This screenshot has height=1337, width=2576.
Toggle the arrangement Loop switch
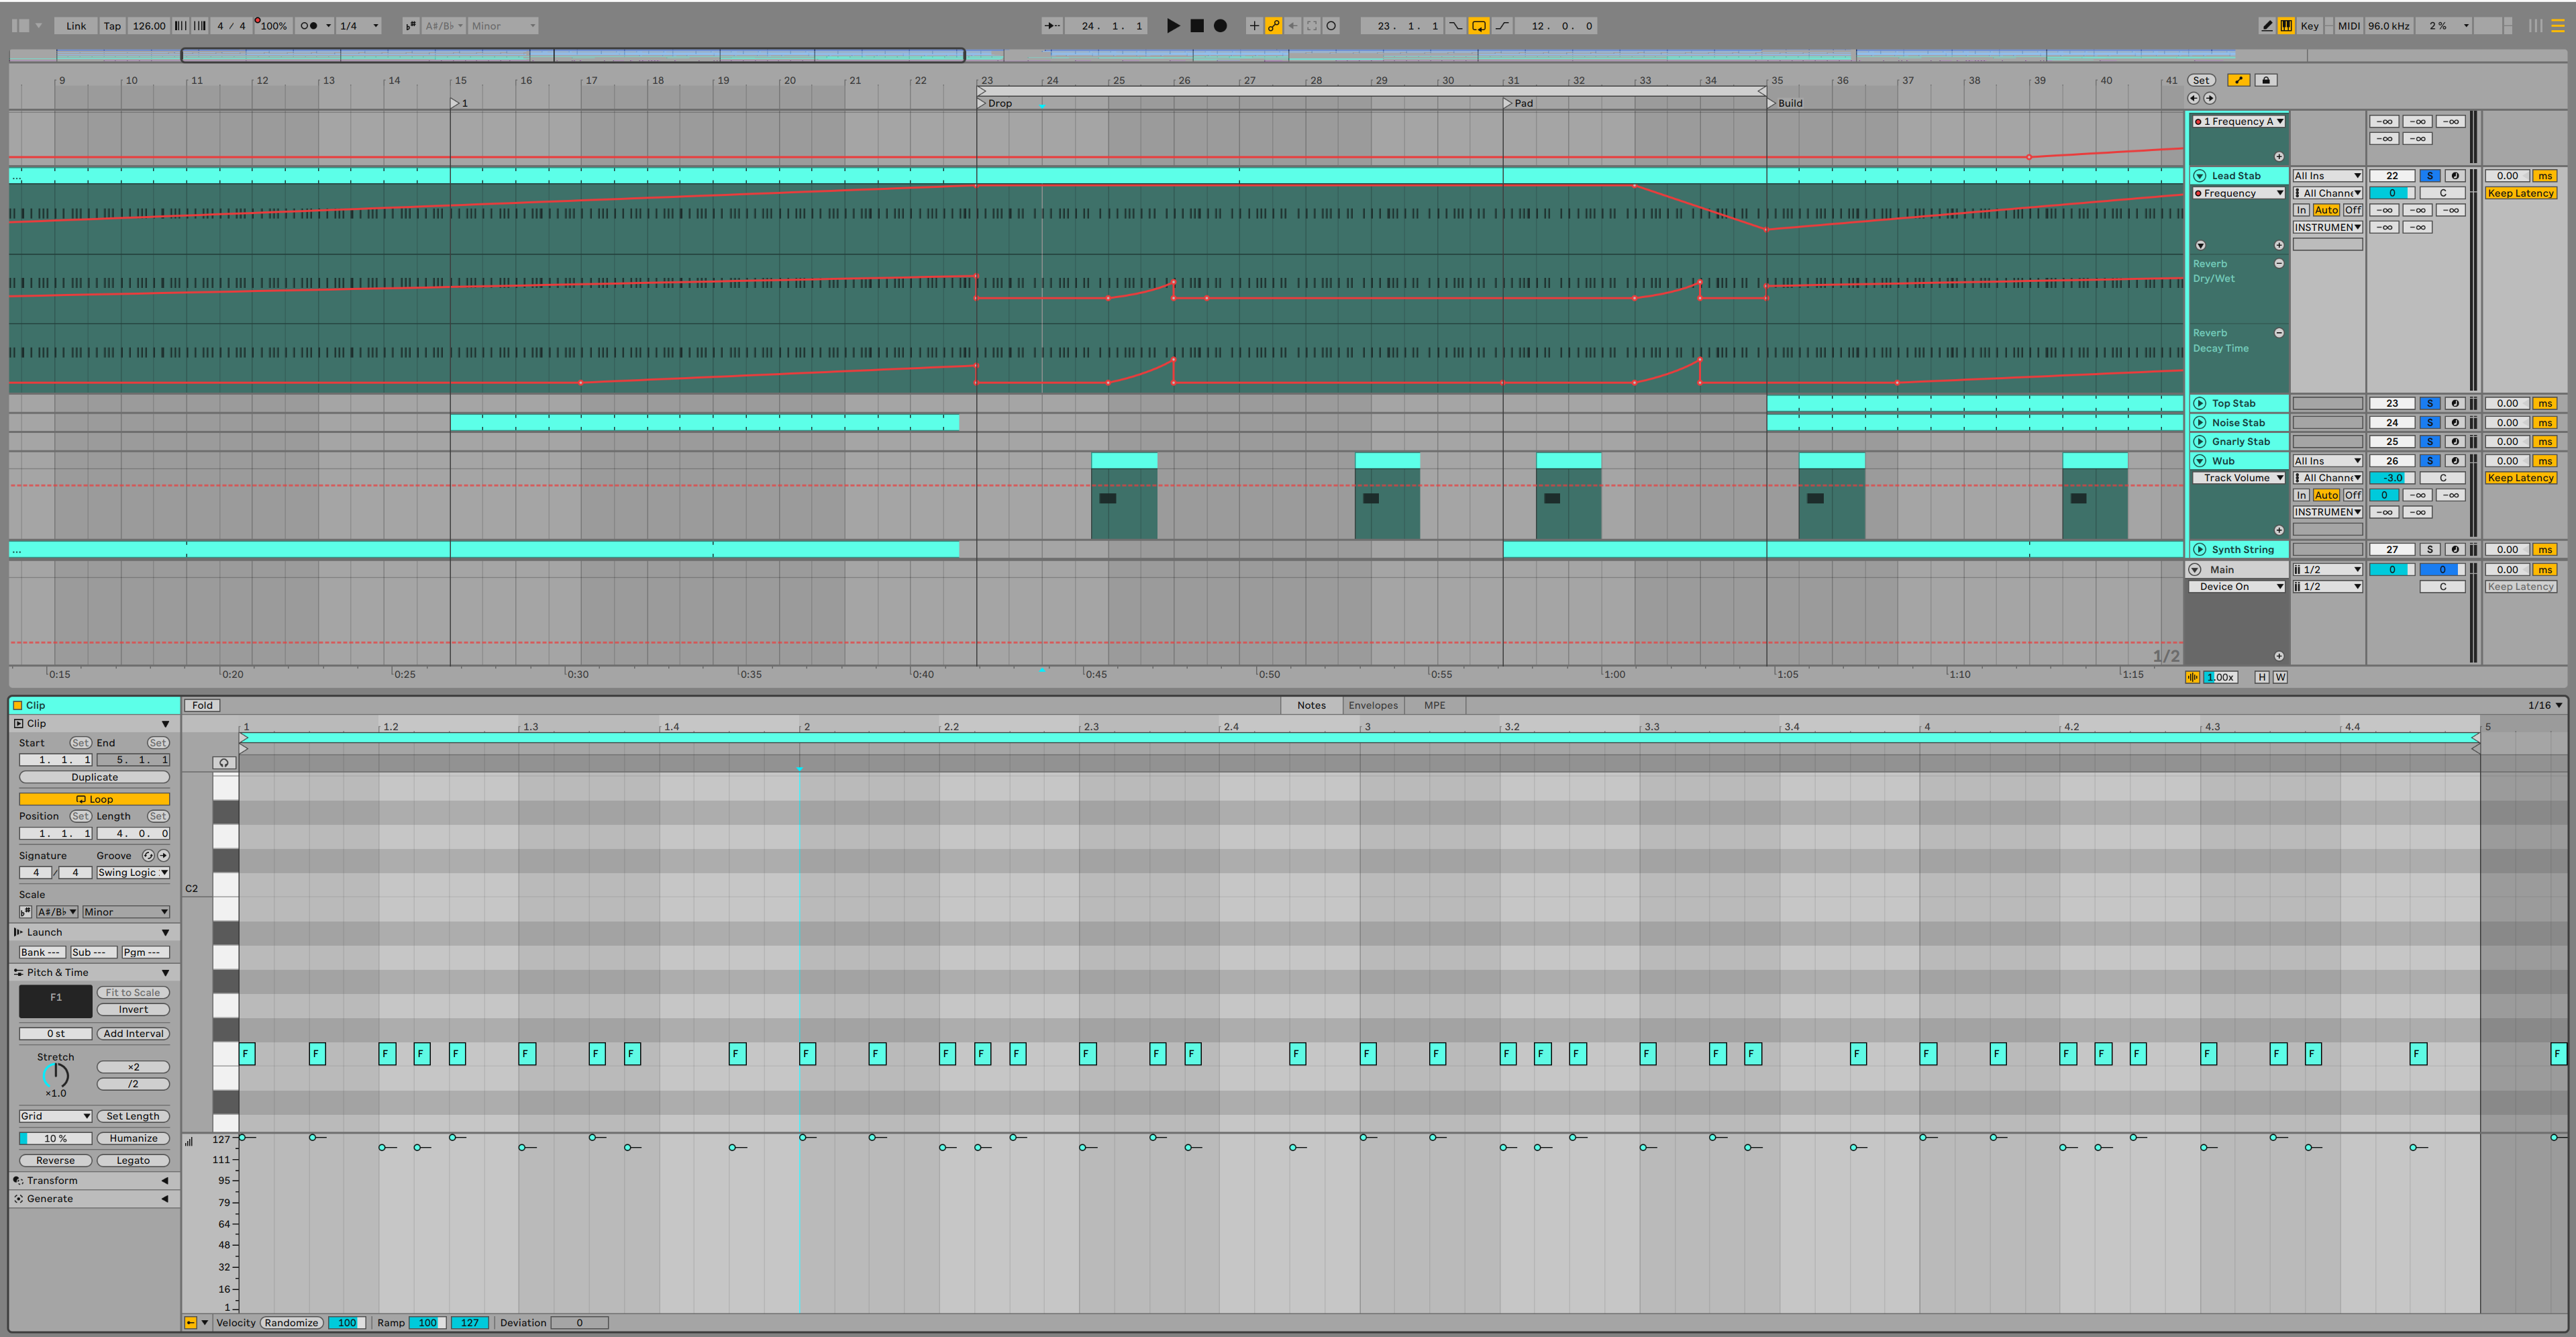coord(1478,26)
